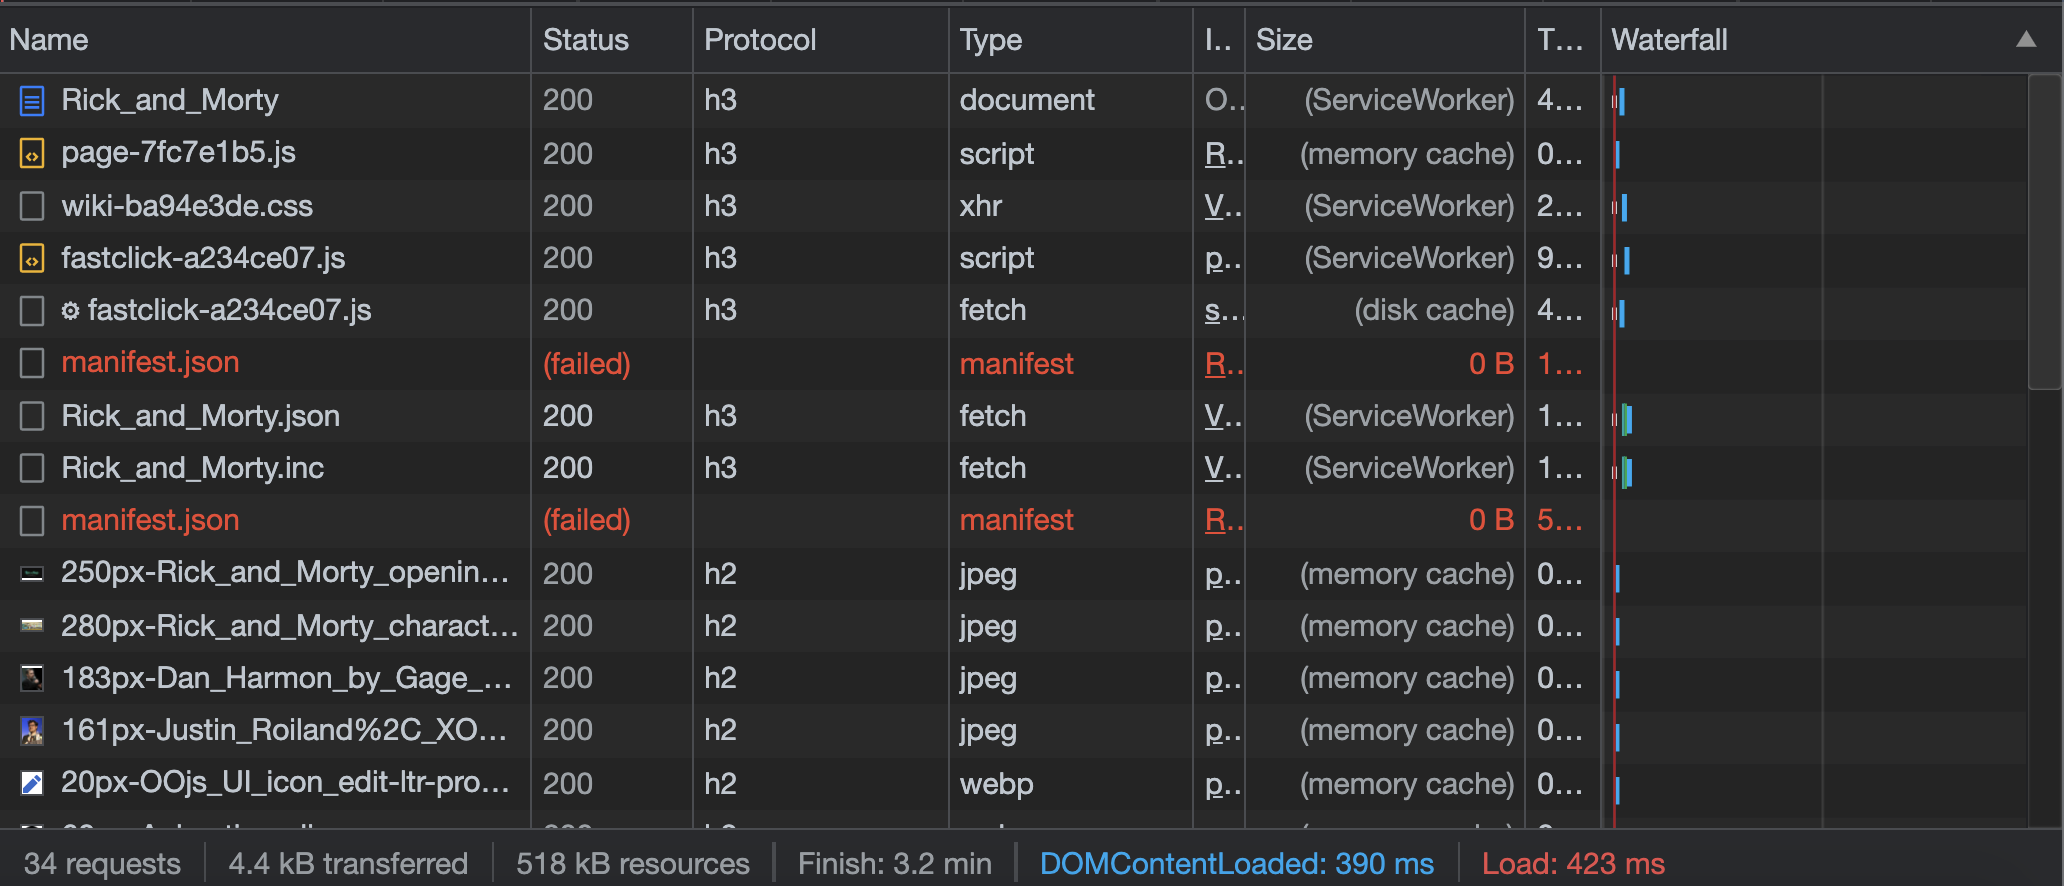Sort by the Size column header
This screenshot has height=886, width=2064.
(x=1284, y=40)
